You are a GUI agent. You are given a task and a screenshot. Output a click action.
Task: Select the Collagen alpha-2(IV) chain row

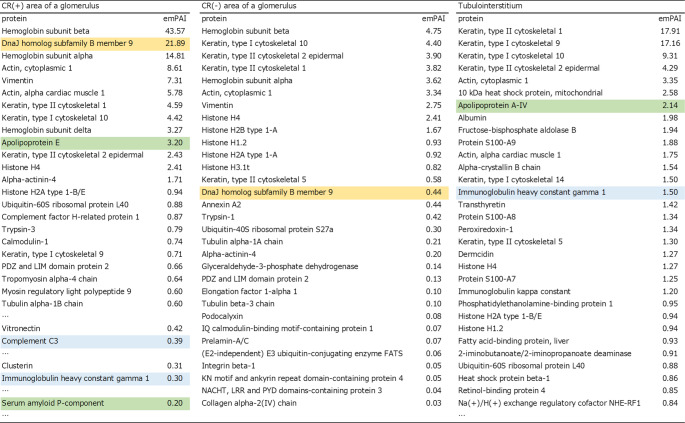click(324, 403)
